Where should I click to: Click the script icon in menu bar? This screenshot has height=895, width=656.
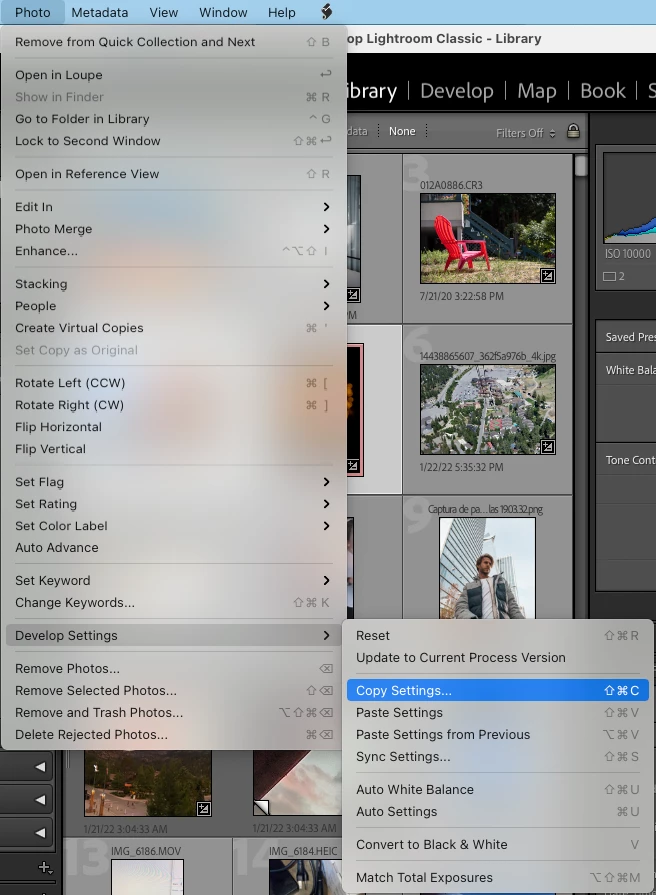point(327,11)
